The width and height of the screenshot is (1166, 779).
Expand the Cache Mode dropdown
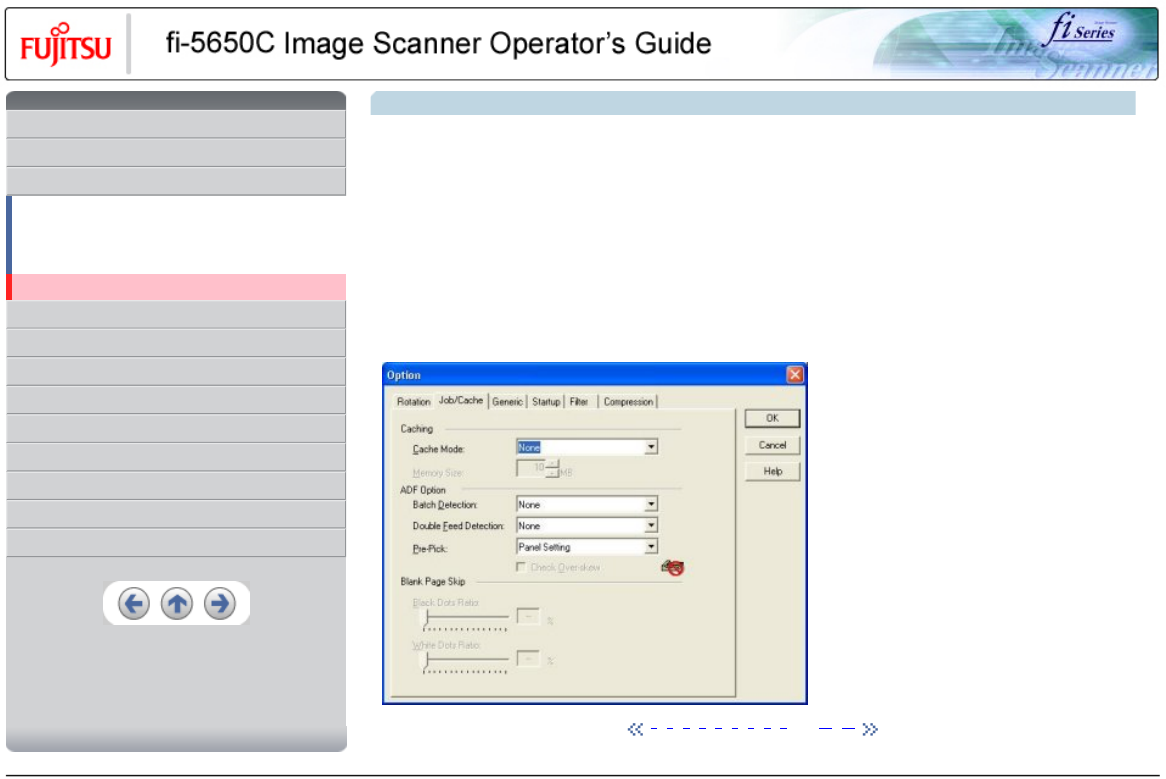tap(650, 448)
